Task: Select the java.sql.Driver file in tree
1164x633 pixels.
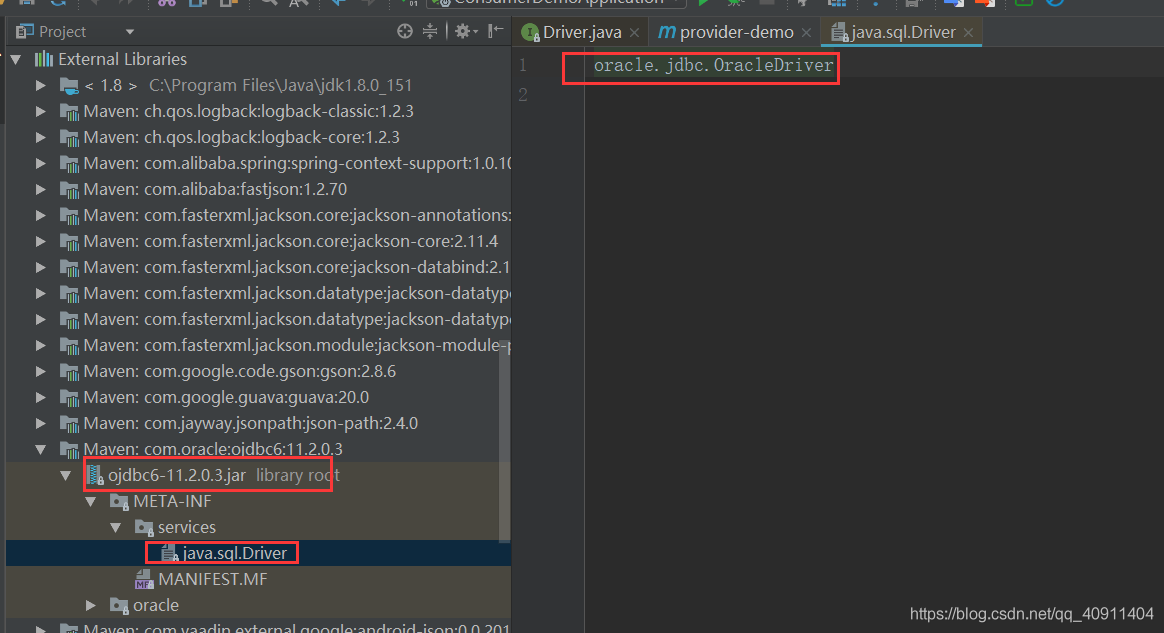Action: point(258,553)
